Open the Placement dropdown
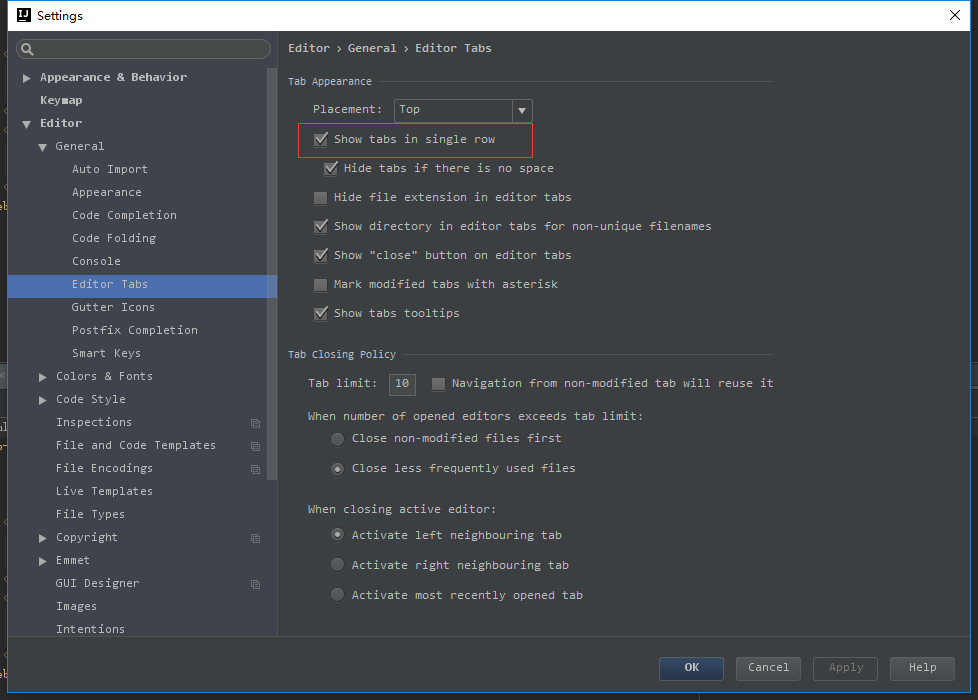Image resolution: width=978 pixels, height=700 pixels. click(x=522, y=110)
